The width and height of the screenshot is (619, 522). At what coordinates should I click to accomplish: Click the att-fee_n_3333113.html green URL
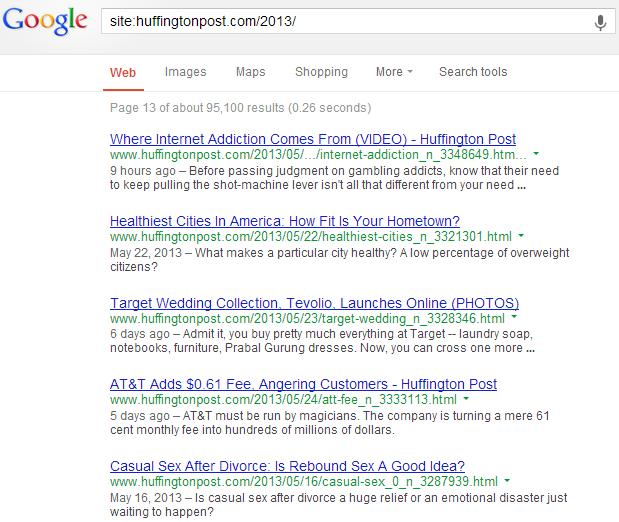coord(283,400)
